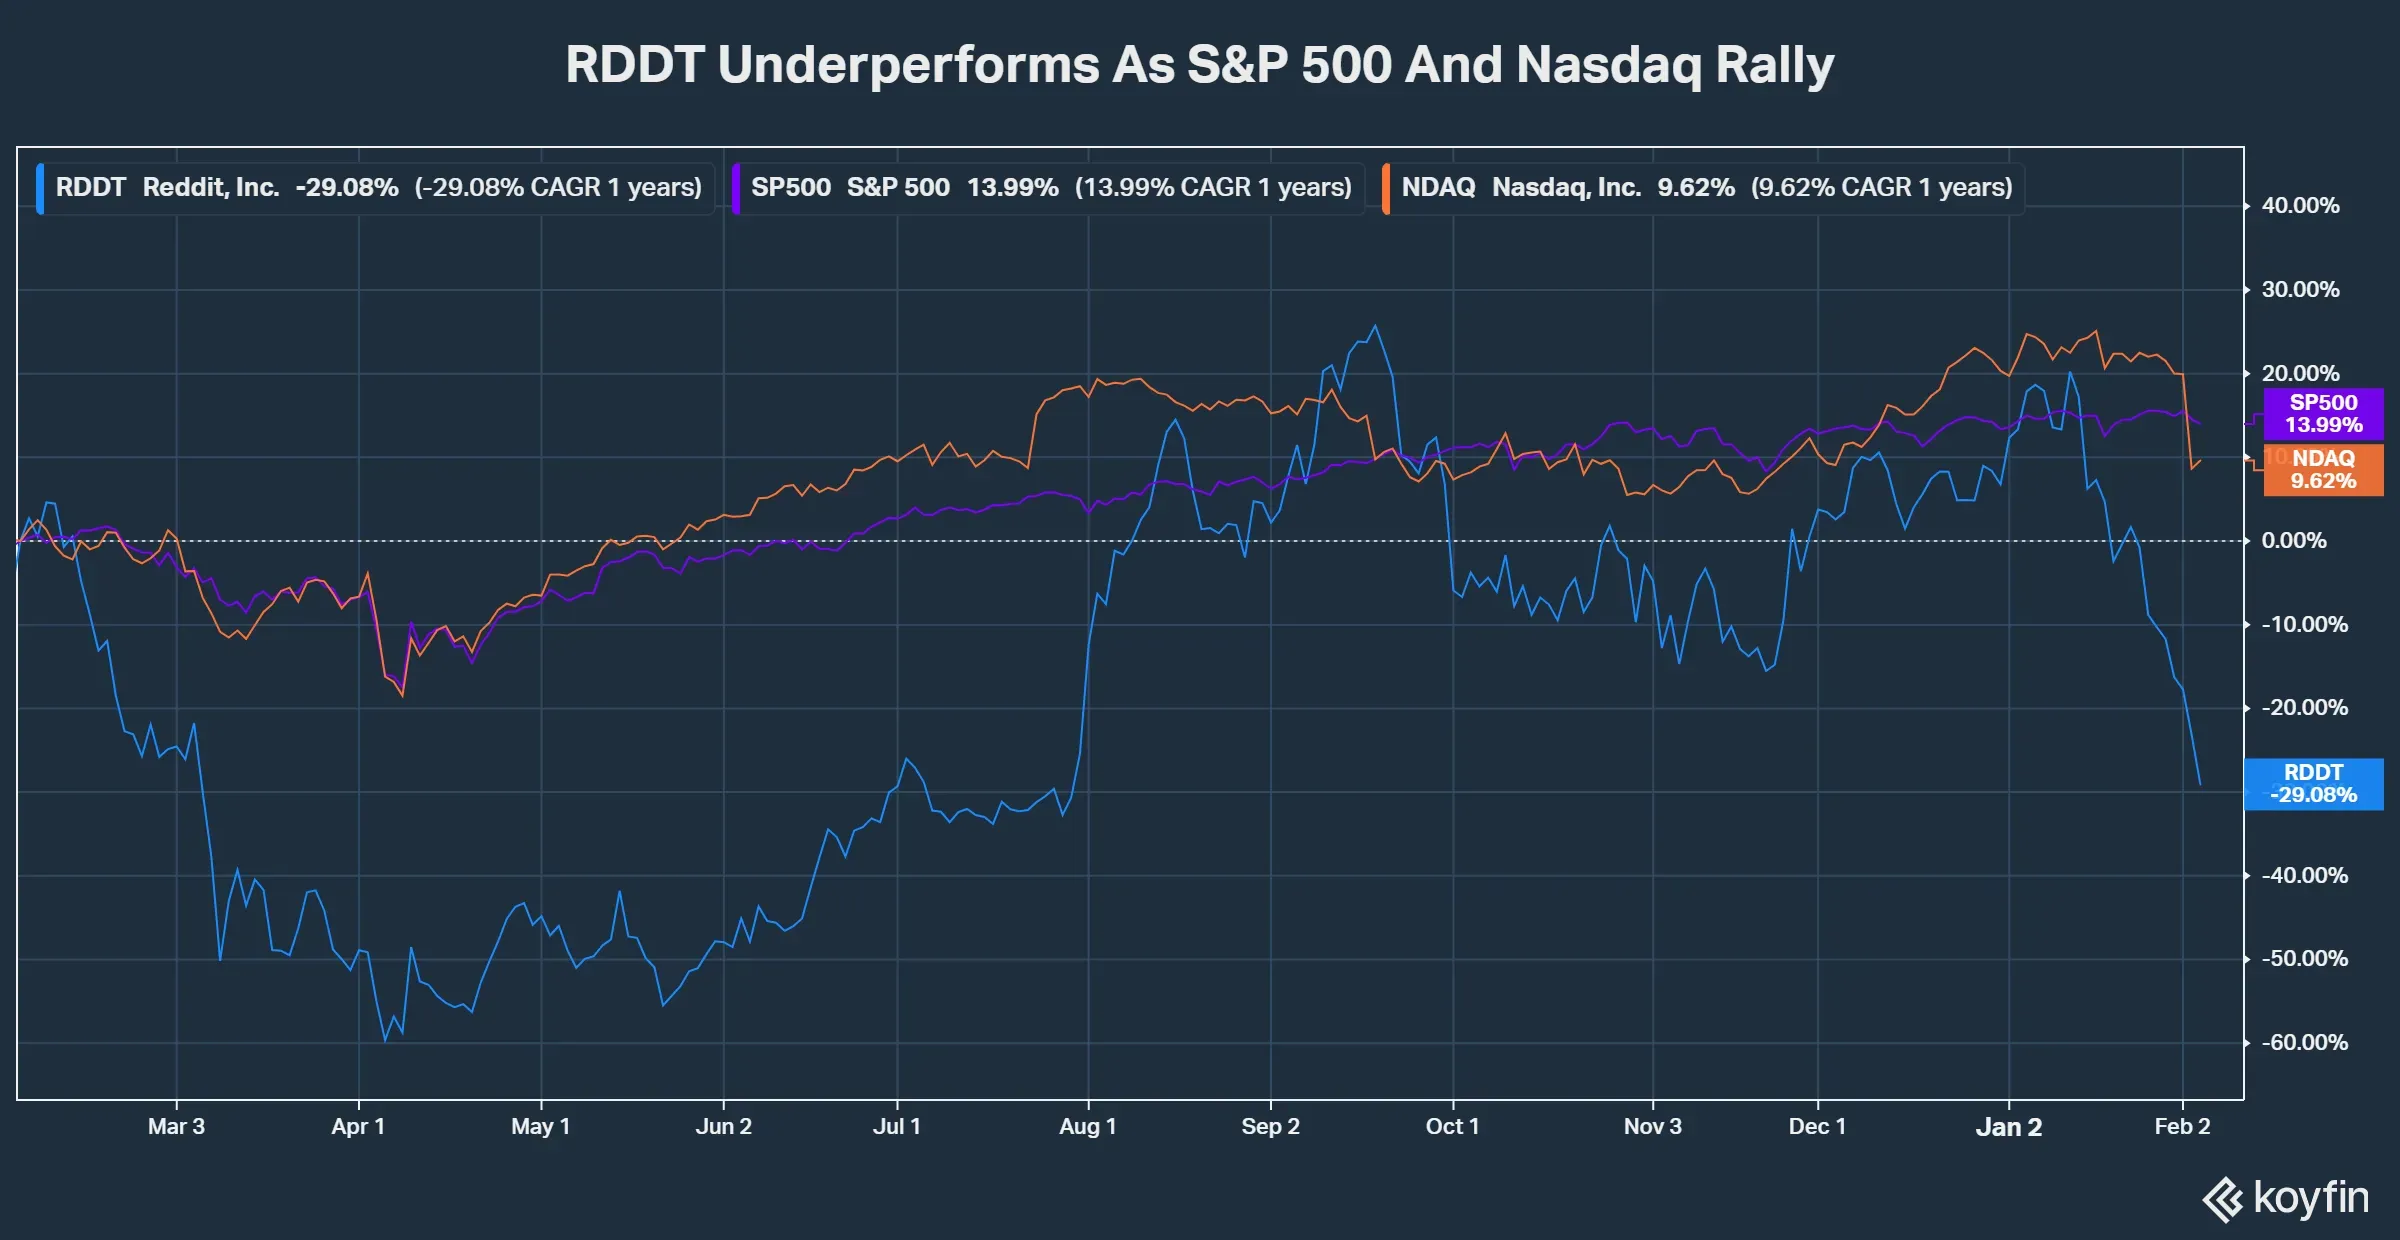Click the blue RDDT -29.08% axis tag

tap(2313, 784)
